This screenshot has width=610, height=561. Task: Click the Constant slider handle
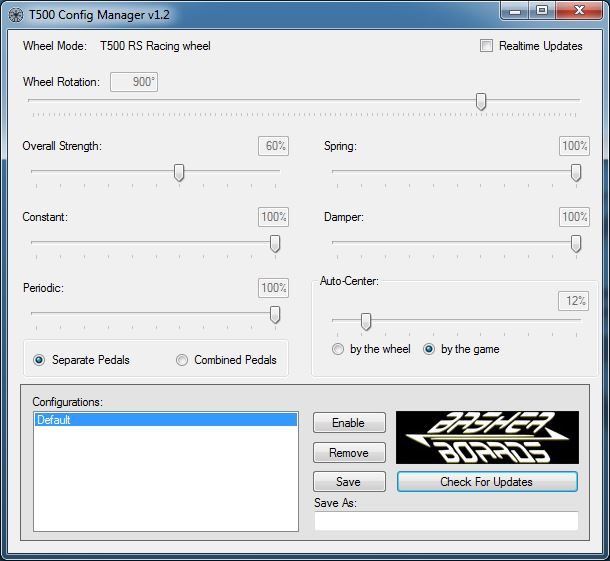(x=275, y=244)
